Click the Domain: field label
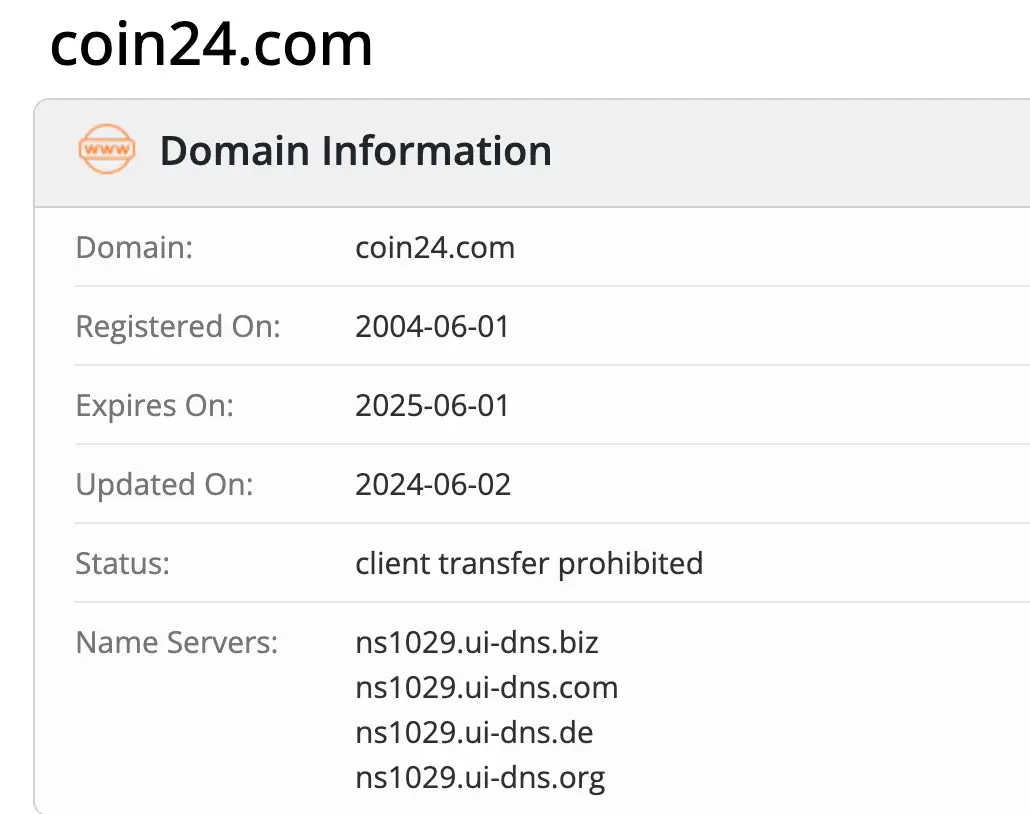The width and height of the screenshot is (1030, 814). [x=134, y=248]
